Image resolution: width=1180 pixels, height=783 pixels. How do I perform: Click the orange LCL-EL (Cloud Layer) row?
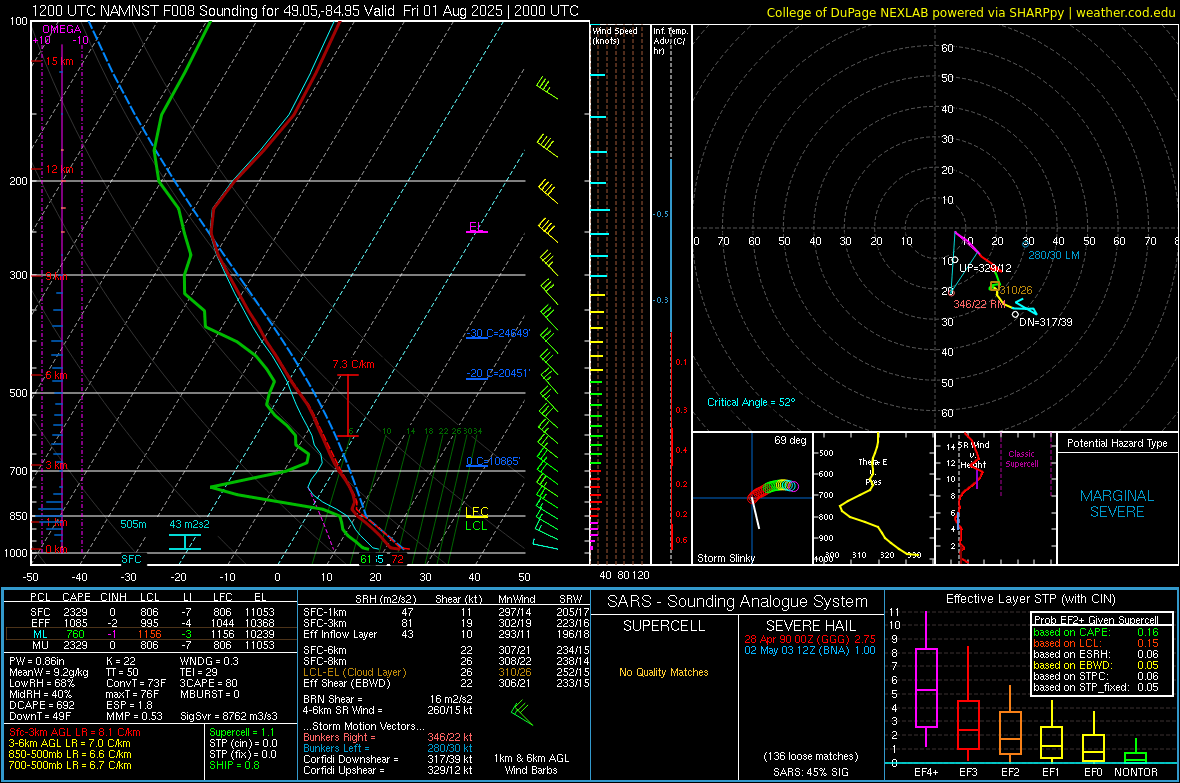[x=446, y=672]
